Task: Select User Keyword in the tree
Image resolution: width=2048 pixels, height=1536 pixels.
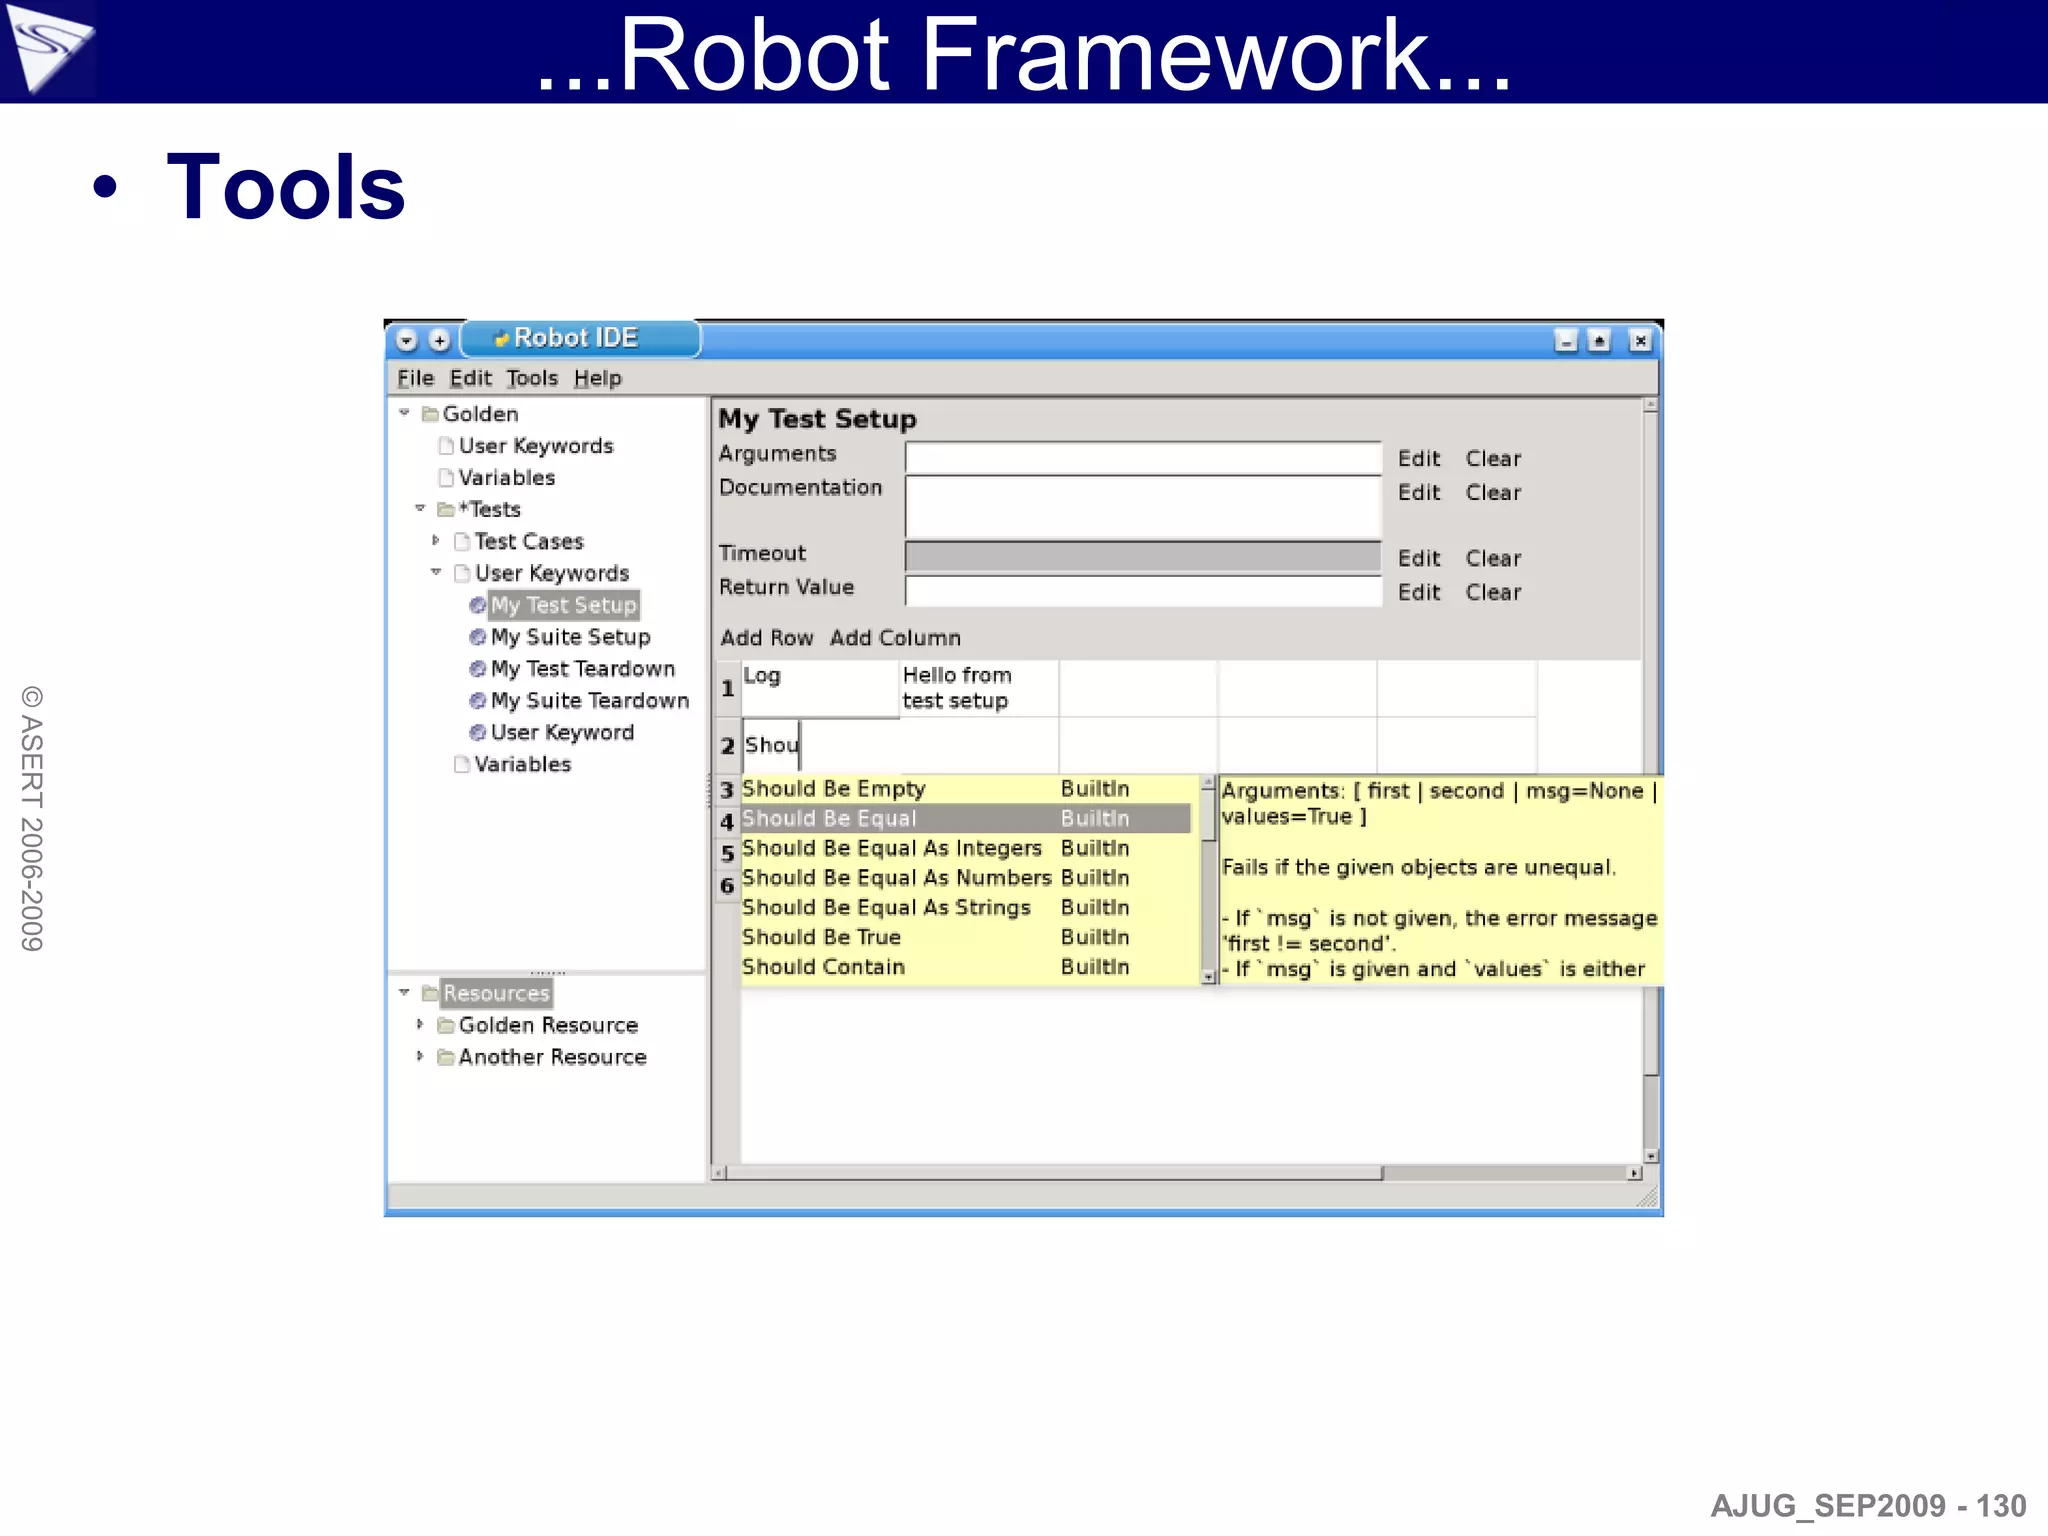Action: coord(562,733)
